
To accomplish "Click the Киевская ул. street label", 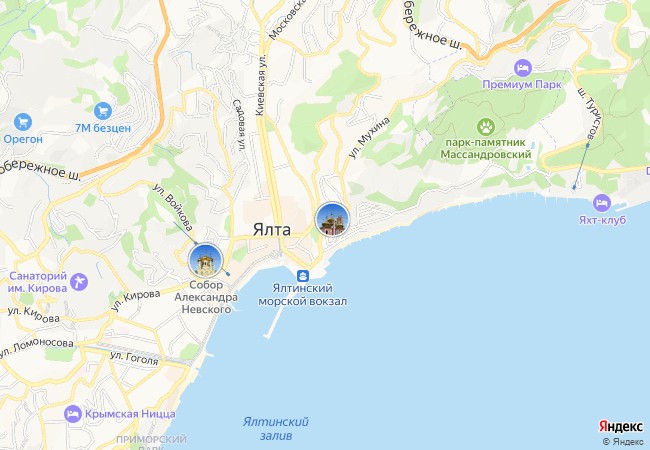I will point(260,88).
